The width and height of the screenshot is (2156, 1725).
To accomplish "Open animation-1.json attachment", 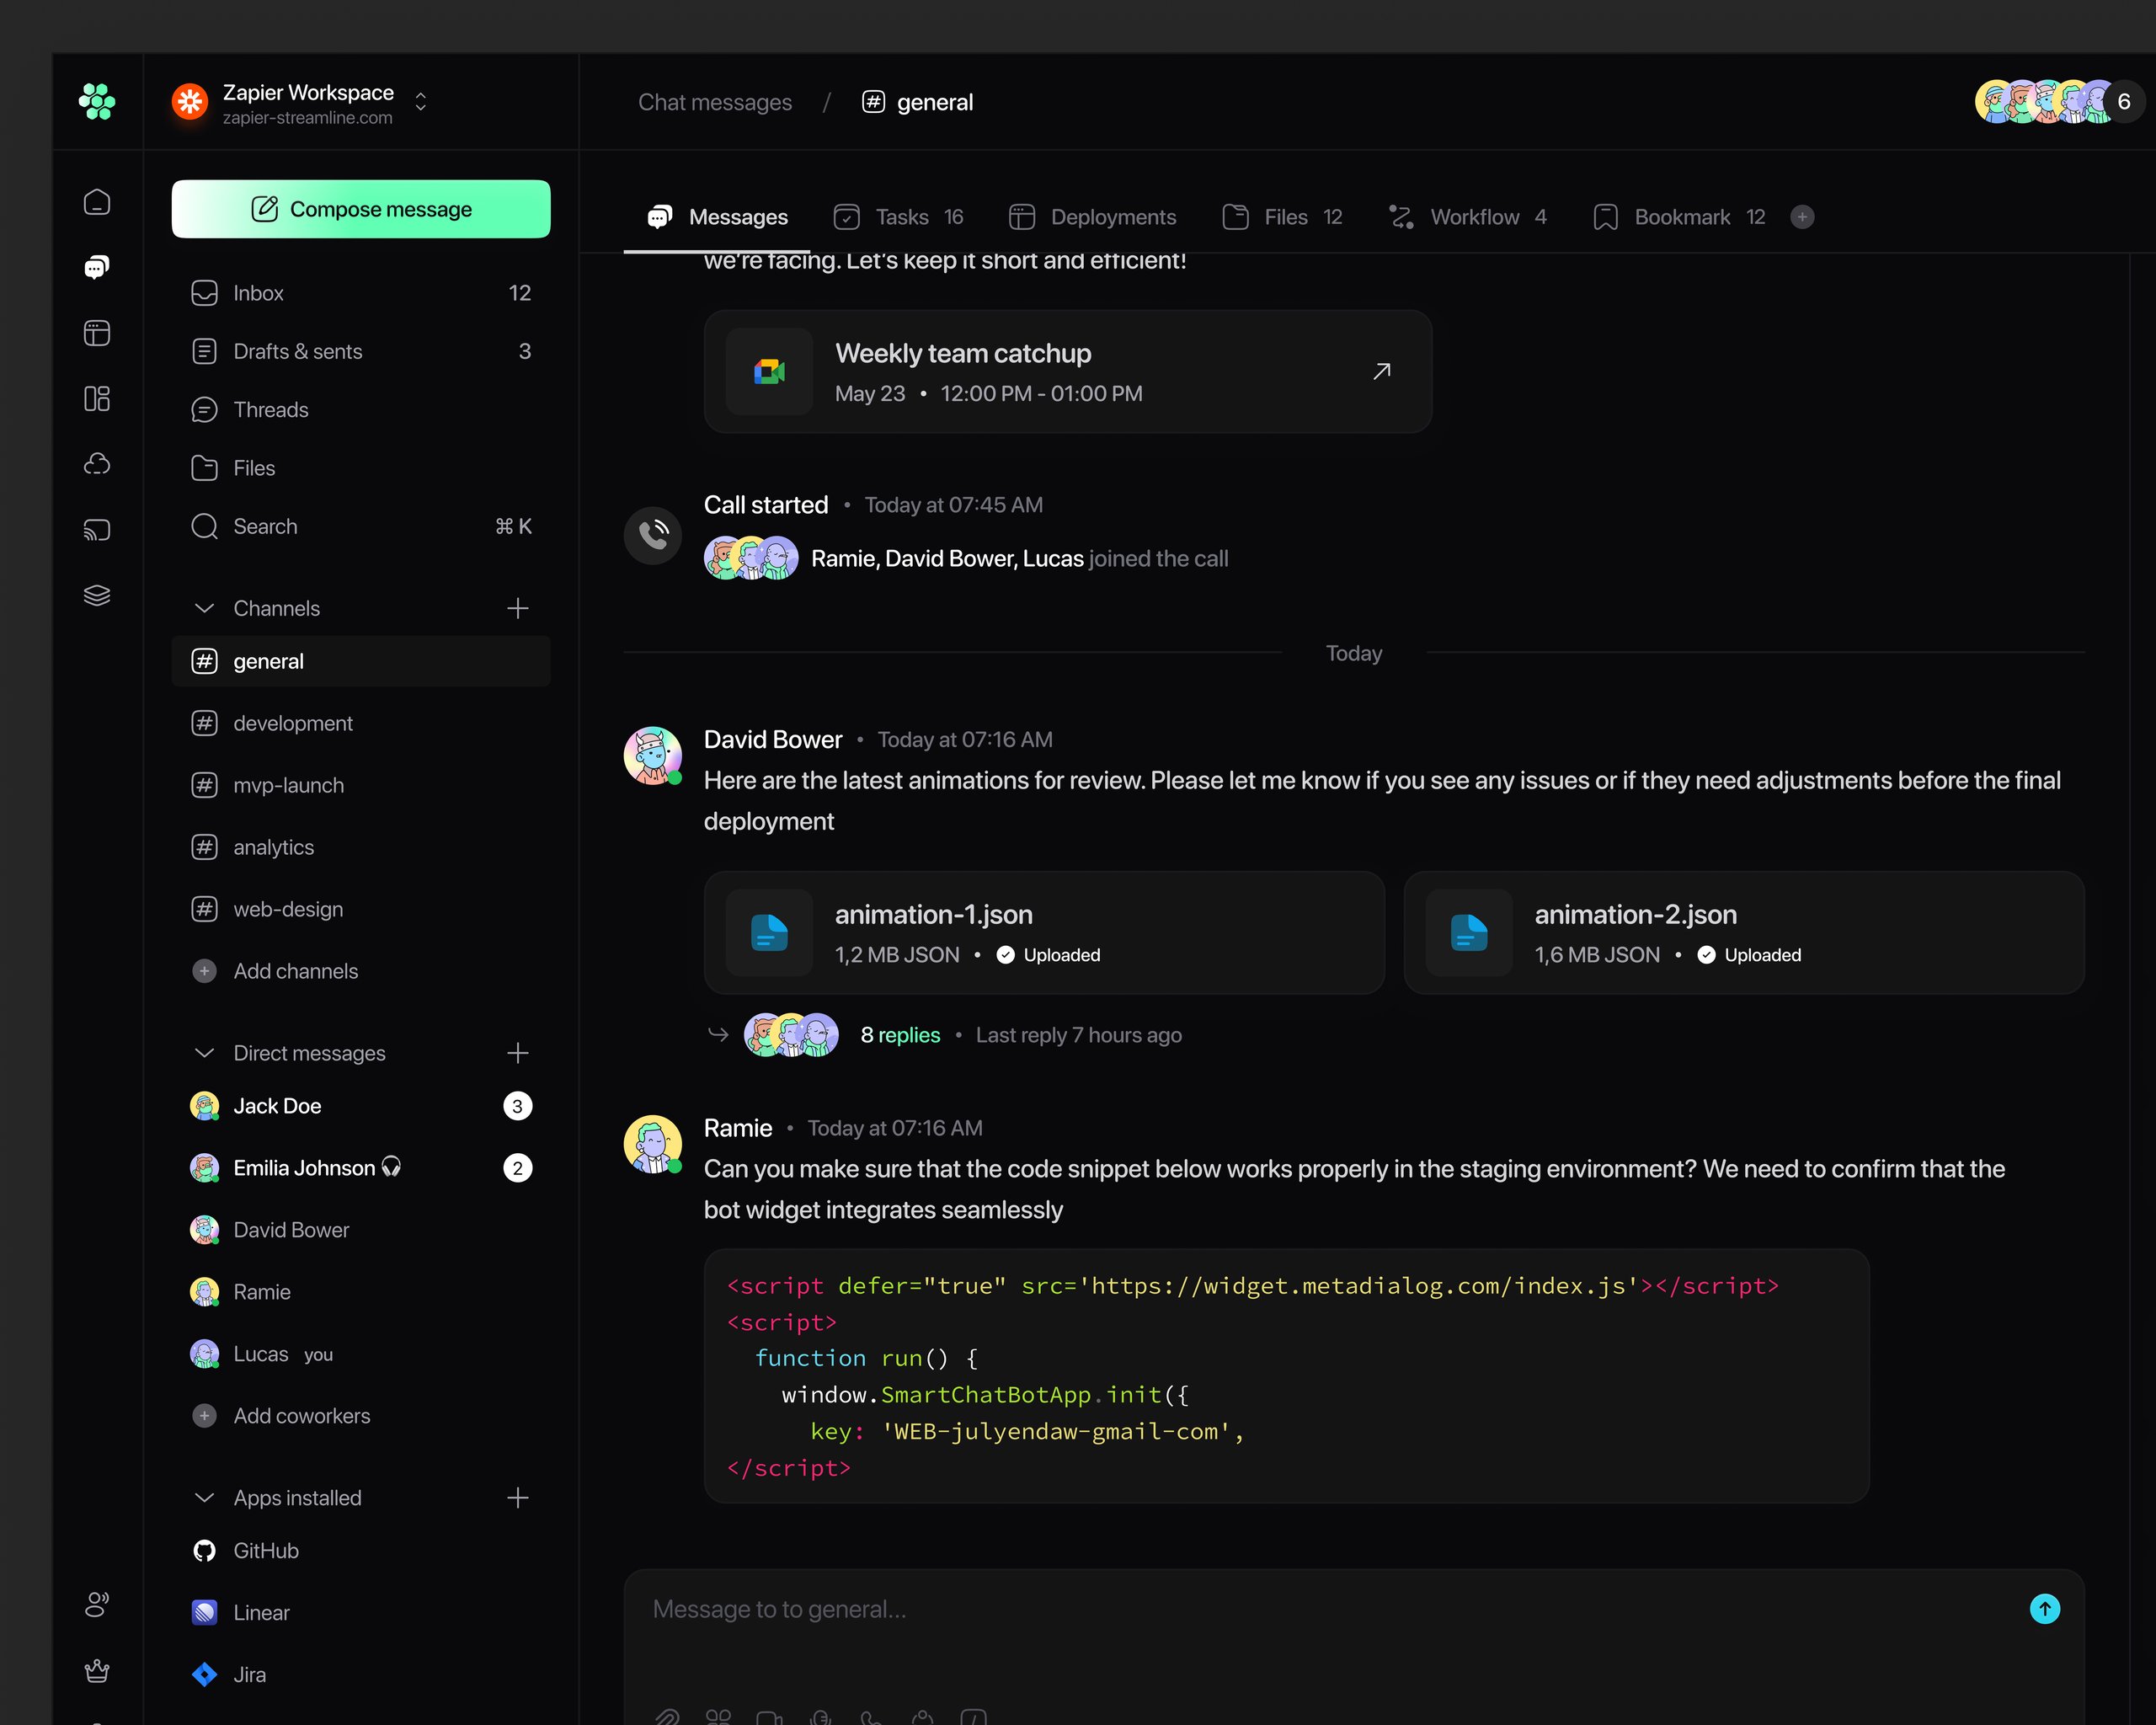I will coord(1044,933).
